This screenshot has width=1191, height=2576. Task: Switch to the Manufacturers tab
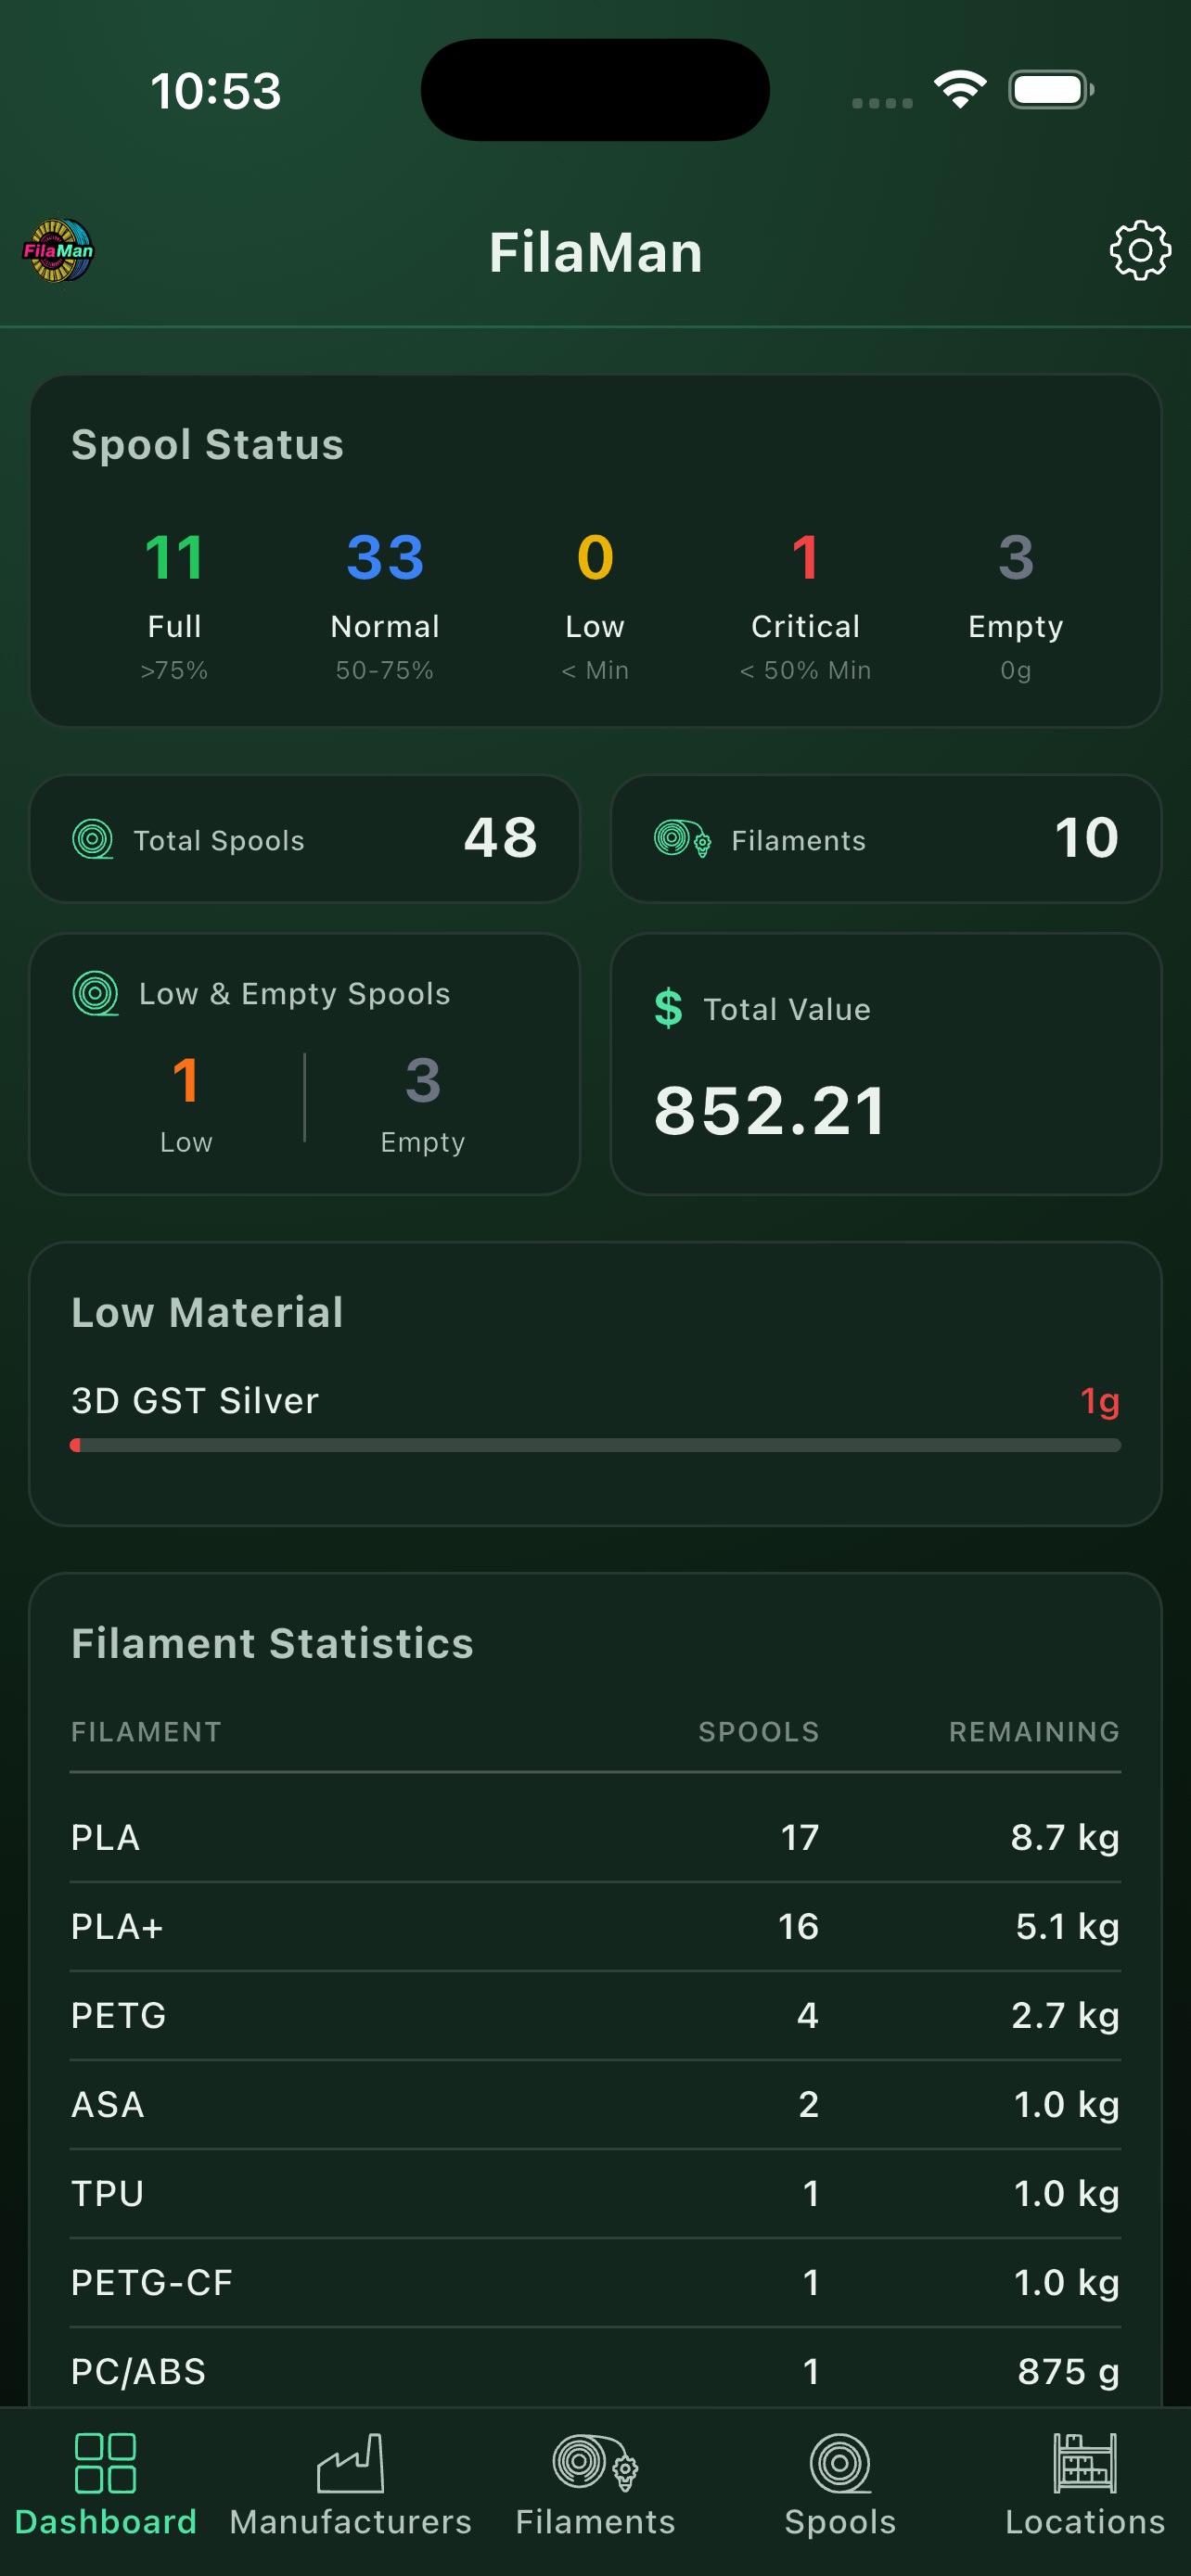click(352, 2490)
